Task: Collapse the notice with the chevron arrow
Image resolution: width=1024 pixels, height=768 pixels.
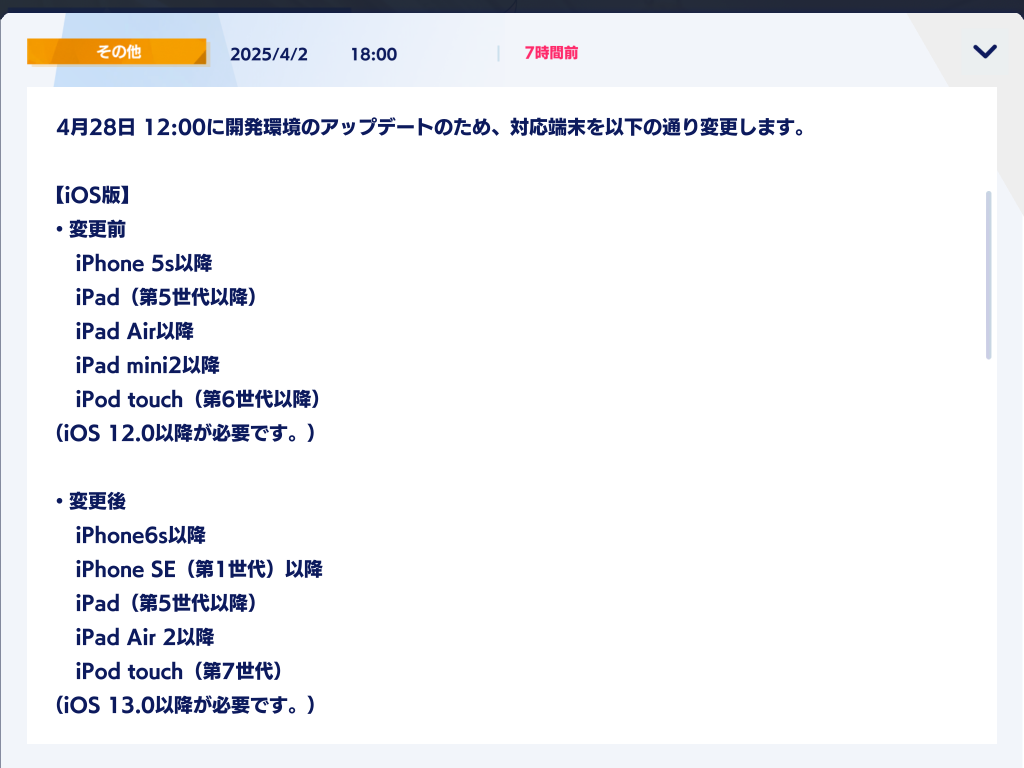Action: coord(985,52)
